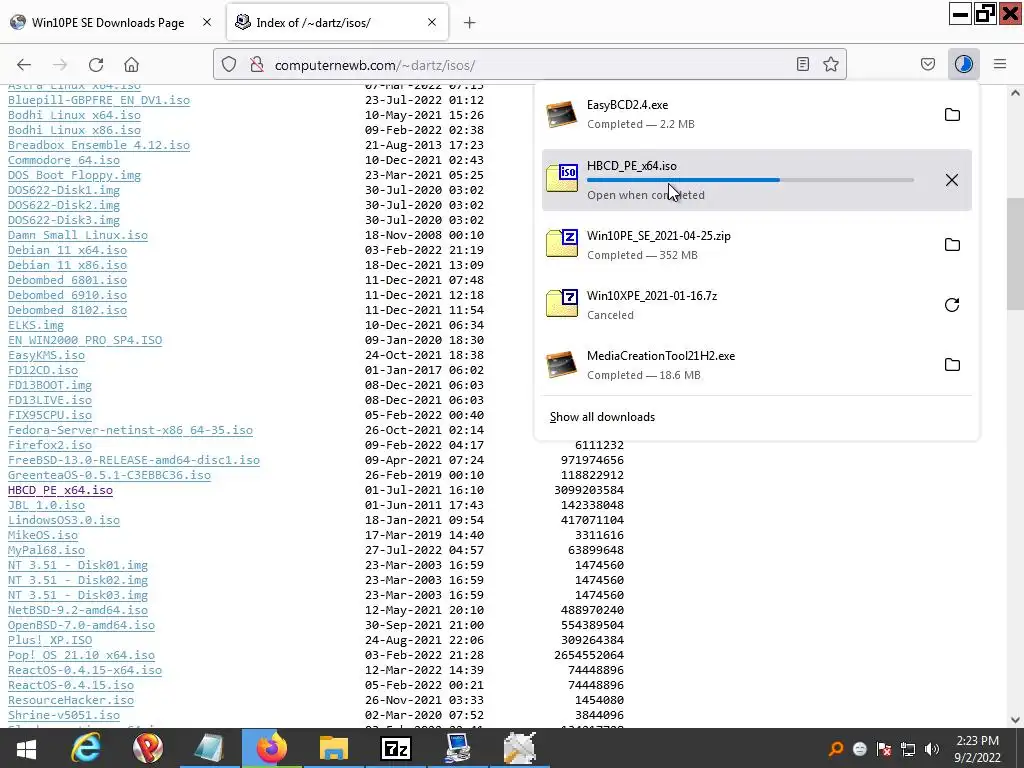Click the NT_3.51_-_Disk02.img link
1024x768 pixels.
click(78, 581)
